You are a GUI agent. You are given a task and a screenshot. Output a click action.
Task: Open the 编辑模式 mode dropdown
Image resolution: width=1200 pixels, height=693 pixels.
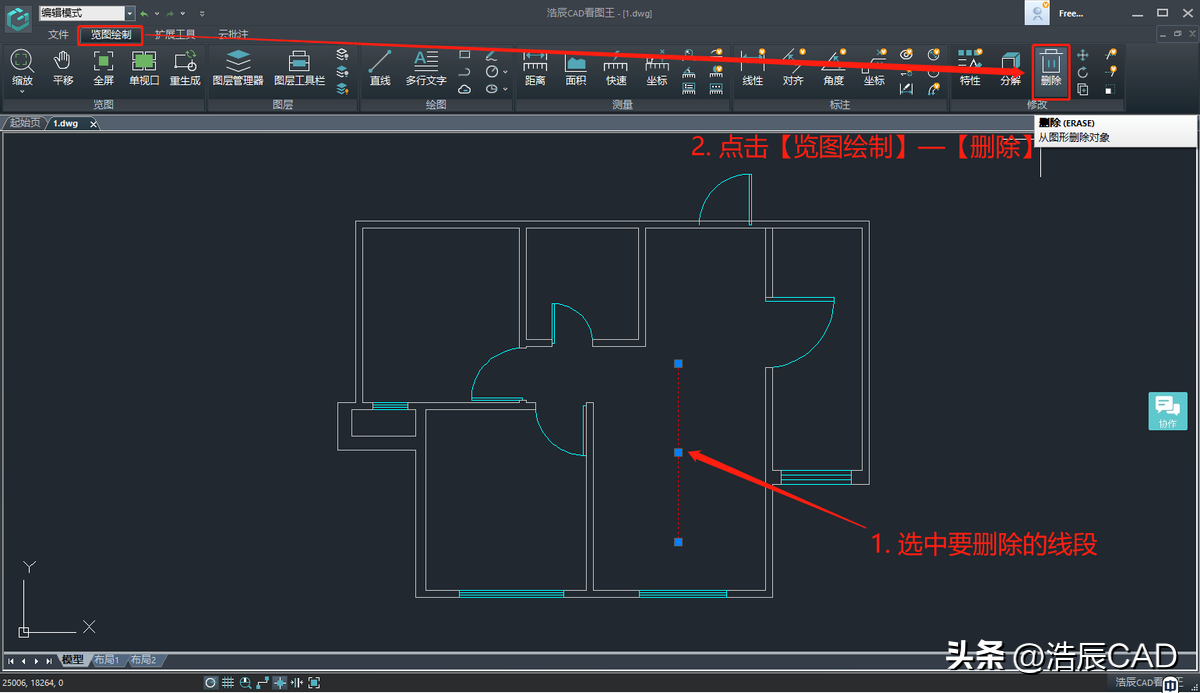point(130,13)
